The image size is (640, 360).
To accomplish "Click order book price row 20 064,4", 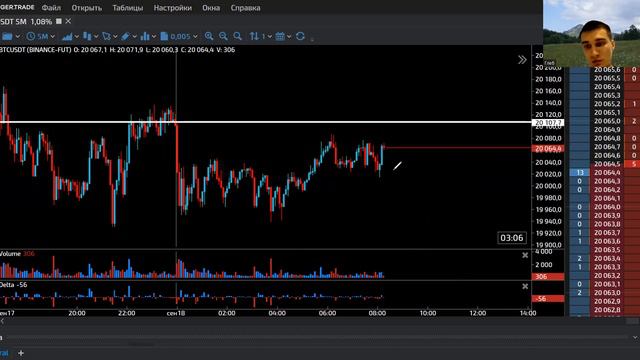I will (607, 173).
